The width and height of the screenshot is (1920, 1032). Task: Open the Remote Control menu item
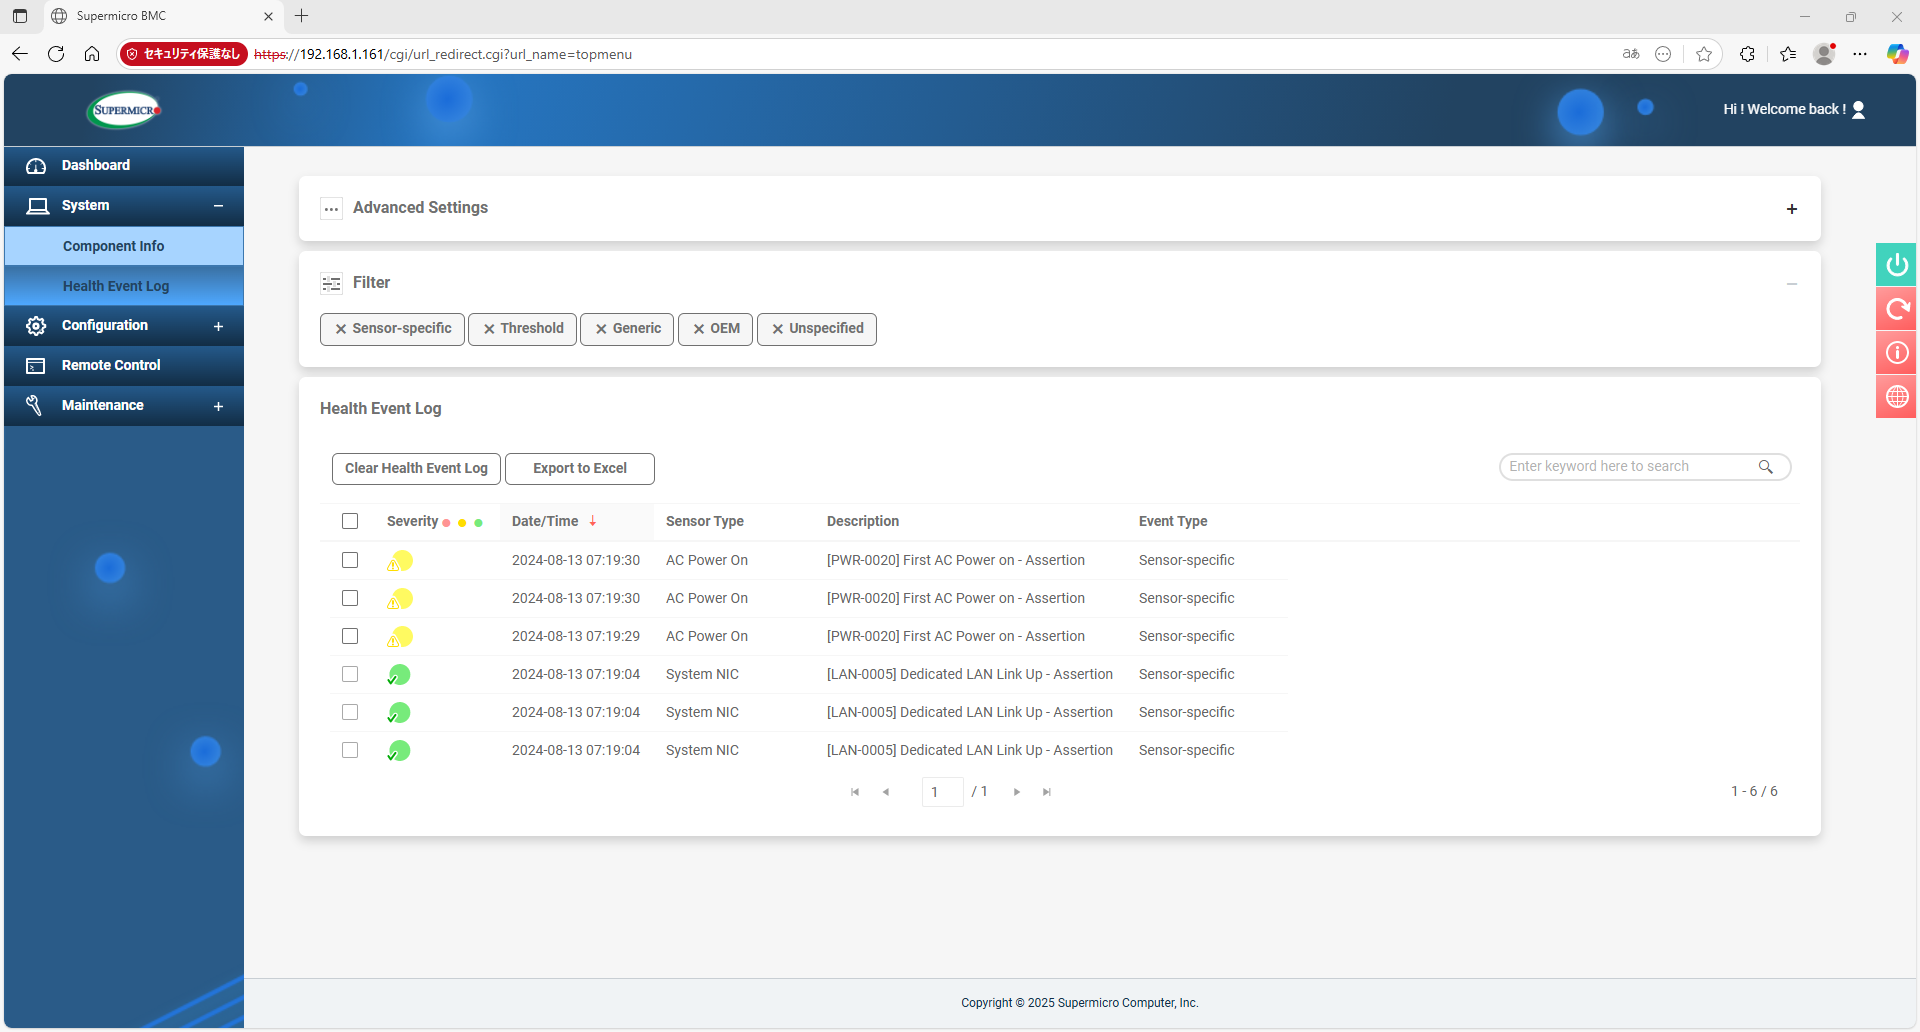click(111, 366)
